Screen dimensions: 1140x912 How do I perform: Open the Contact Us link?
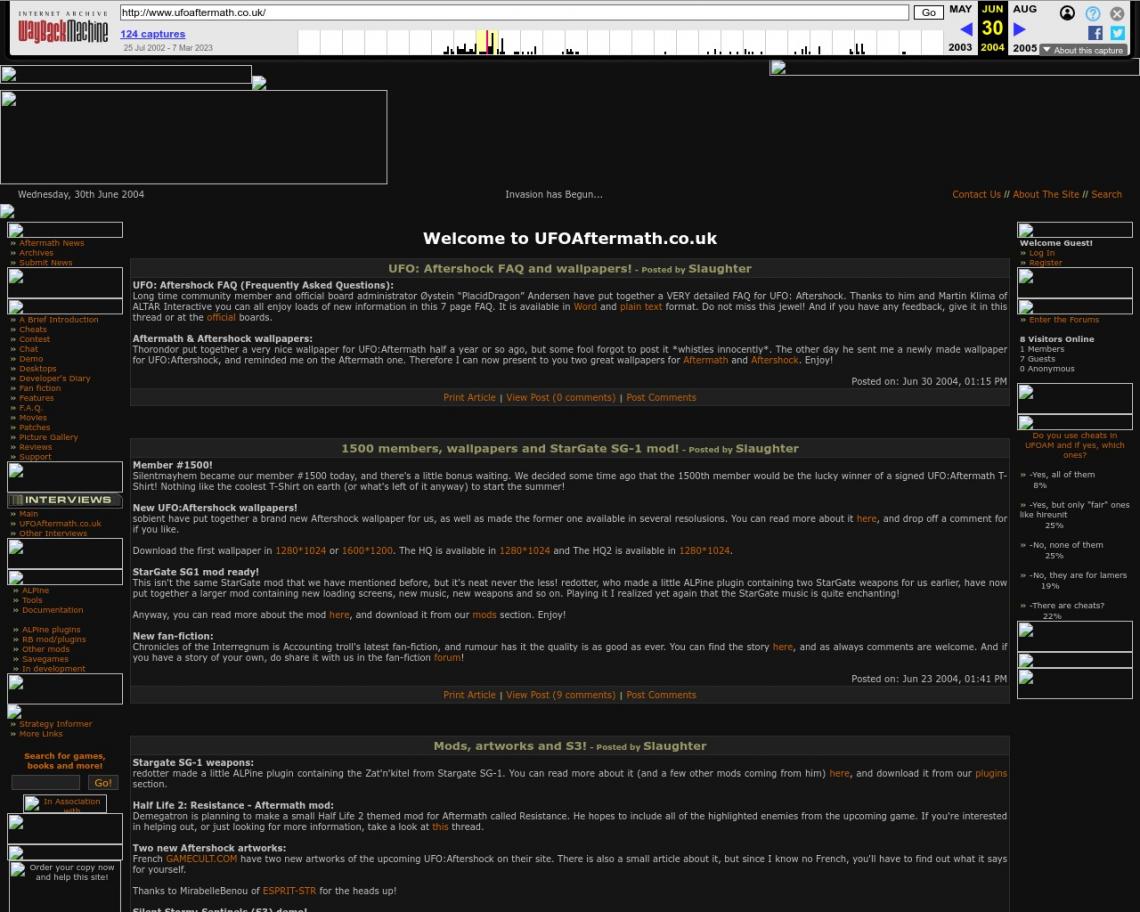[x=976, y=194]
